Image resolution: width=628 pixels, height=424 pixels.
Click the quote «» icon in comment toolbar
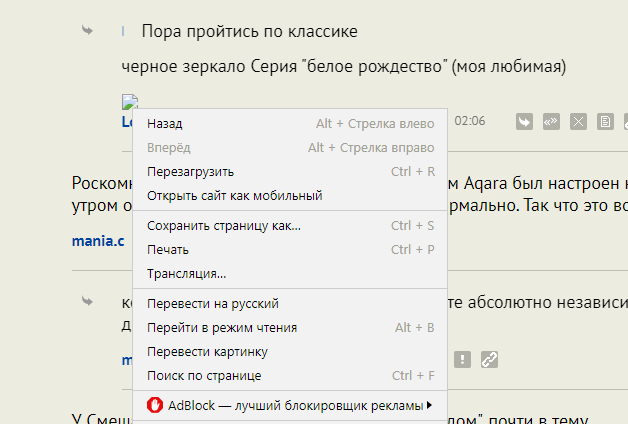point(550,122)
